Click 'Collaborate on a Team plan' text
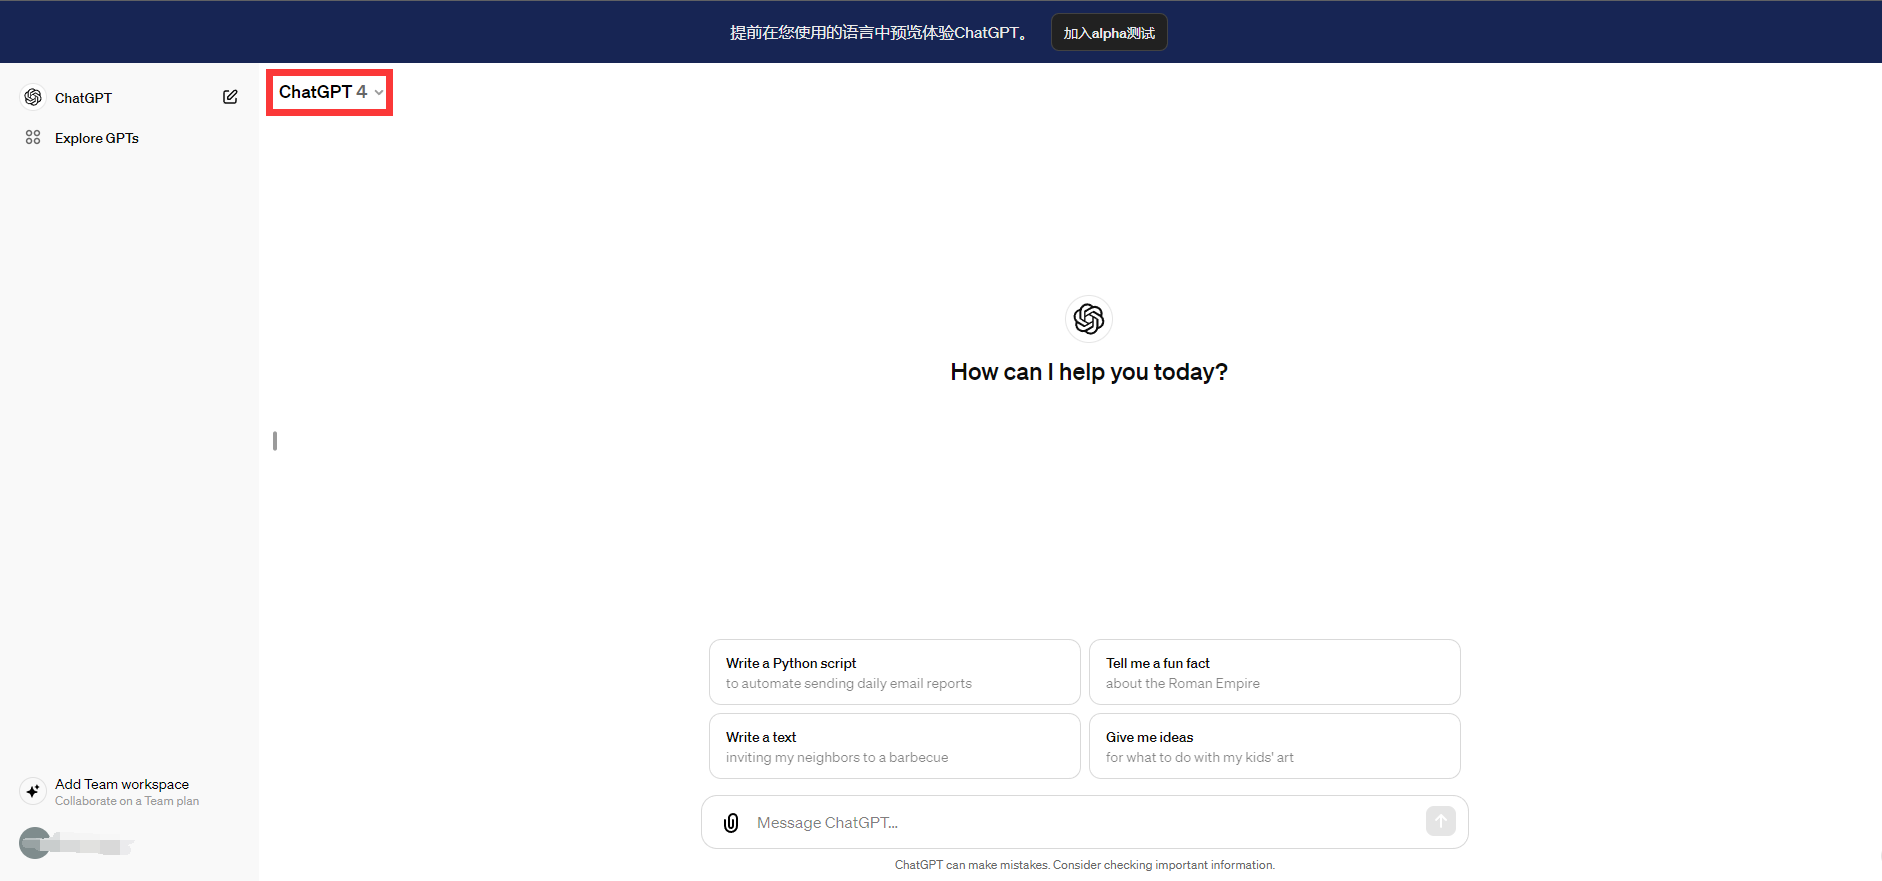This screenshot has width=1882, height=881. click(x=127, y=801)
